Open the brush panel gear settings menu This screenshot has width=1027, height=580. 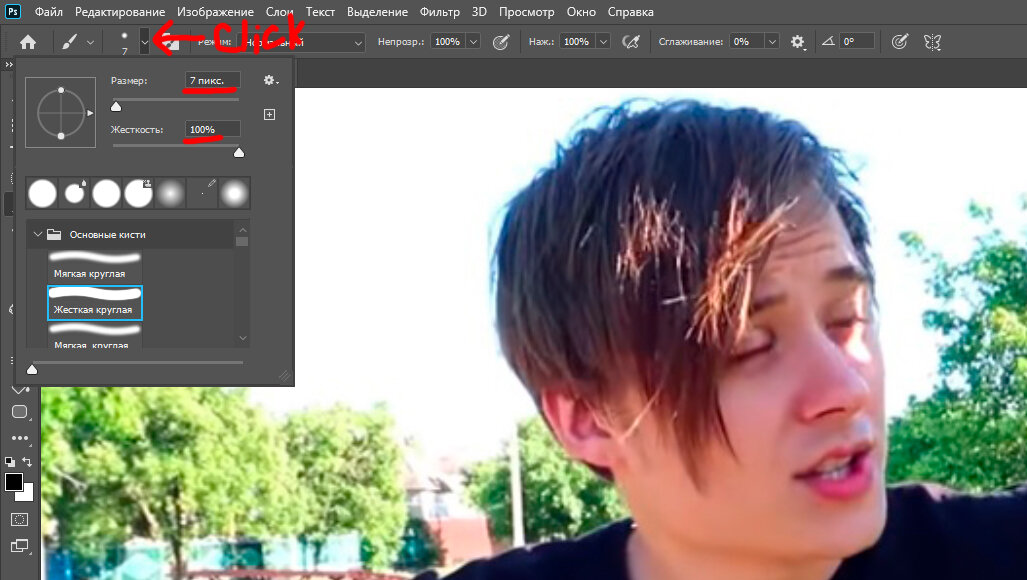point(271,80)
